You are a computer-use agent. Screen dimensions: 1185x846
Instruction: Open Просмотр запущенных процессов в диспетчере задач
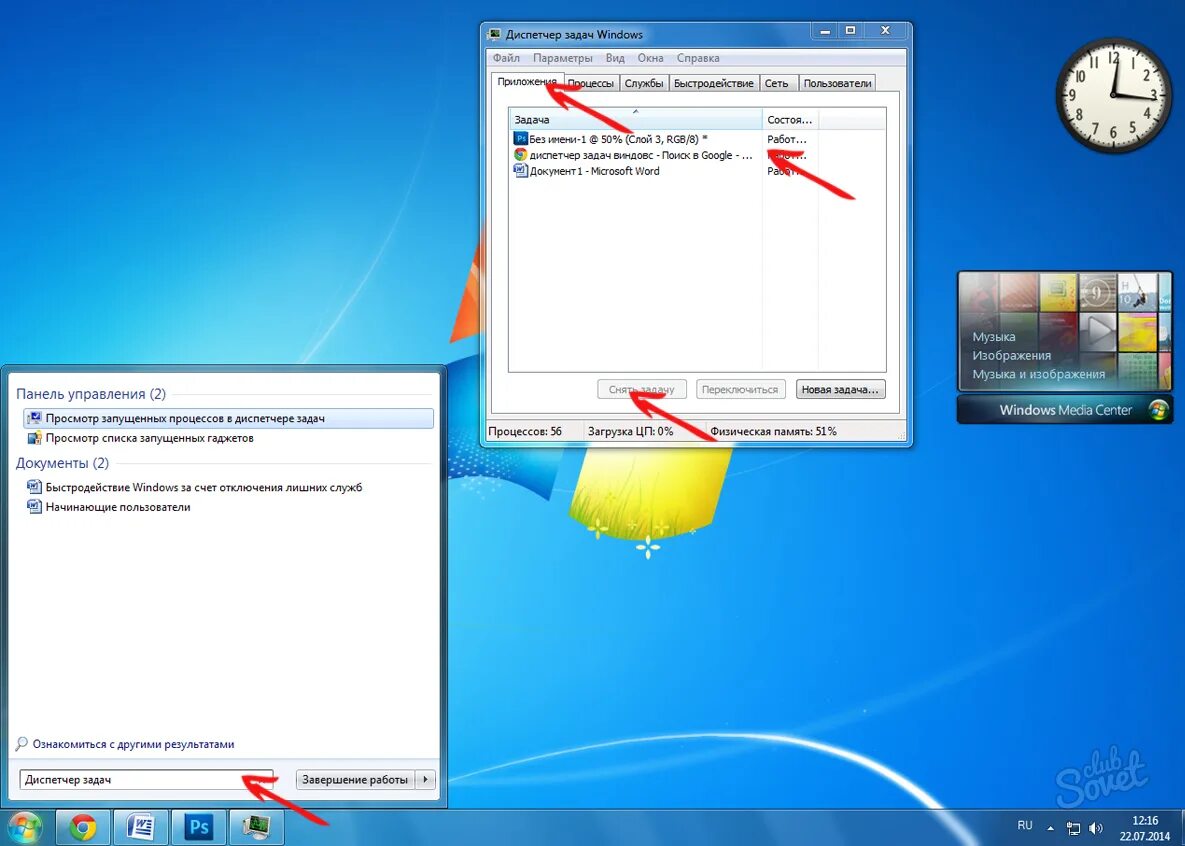coord(229,418)
